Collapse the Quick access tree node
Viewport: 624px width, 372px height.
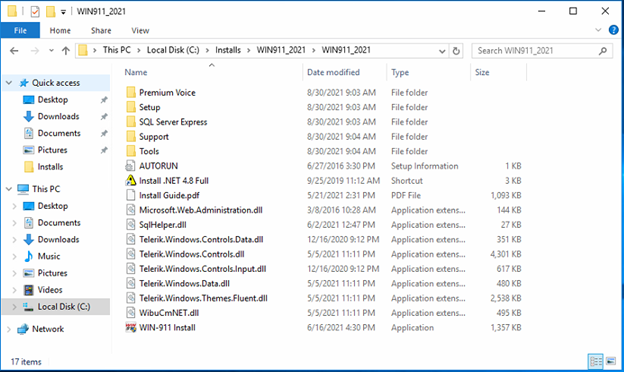click(9, 83)
